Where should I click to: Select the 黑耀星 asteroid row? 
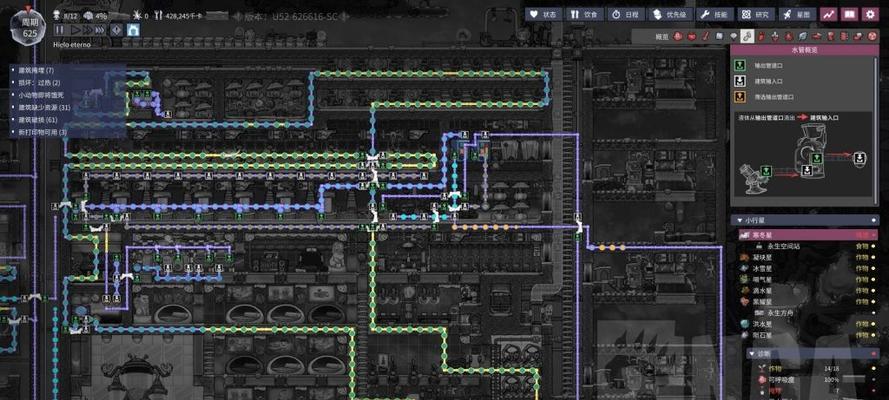(x=808, y=301)
